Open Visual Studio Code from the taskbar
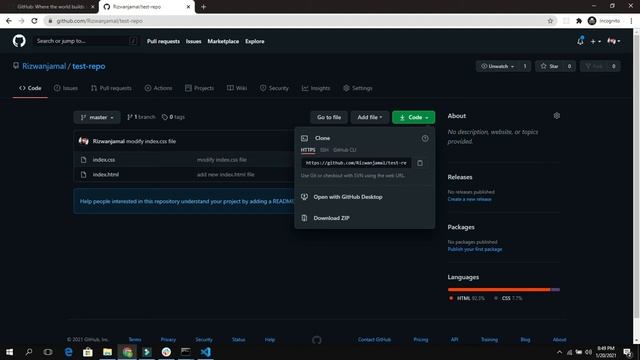Screen dimensions: 640x360 [206, 352]
